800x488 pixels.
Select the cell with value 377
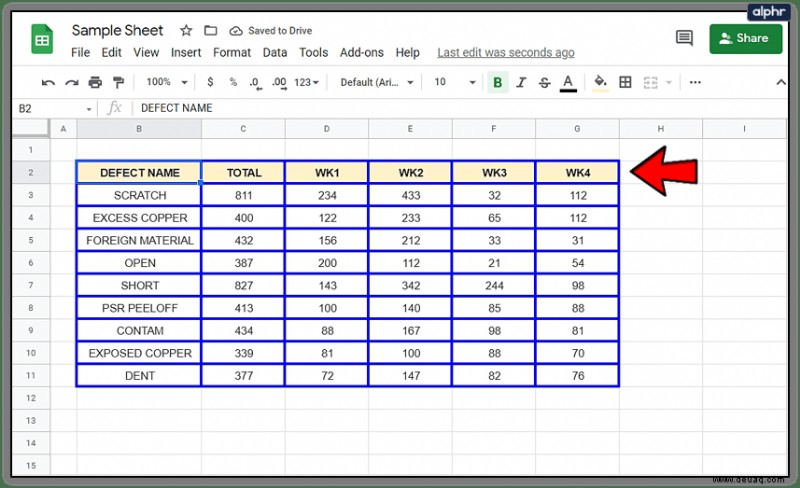(243, 376)
